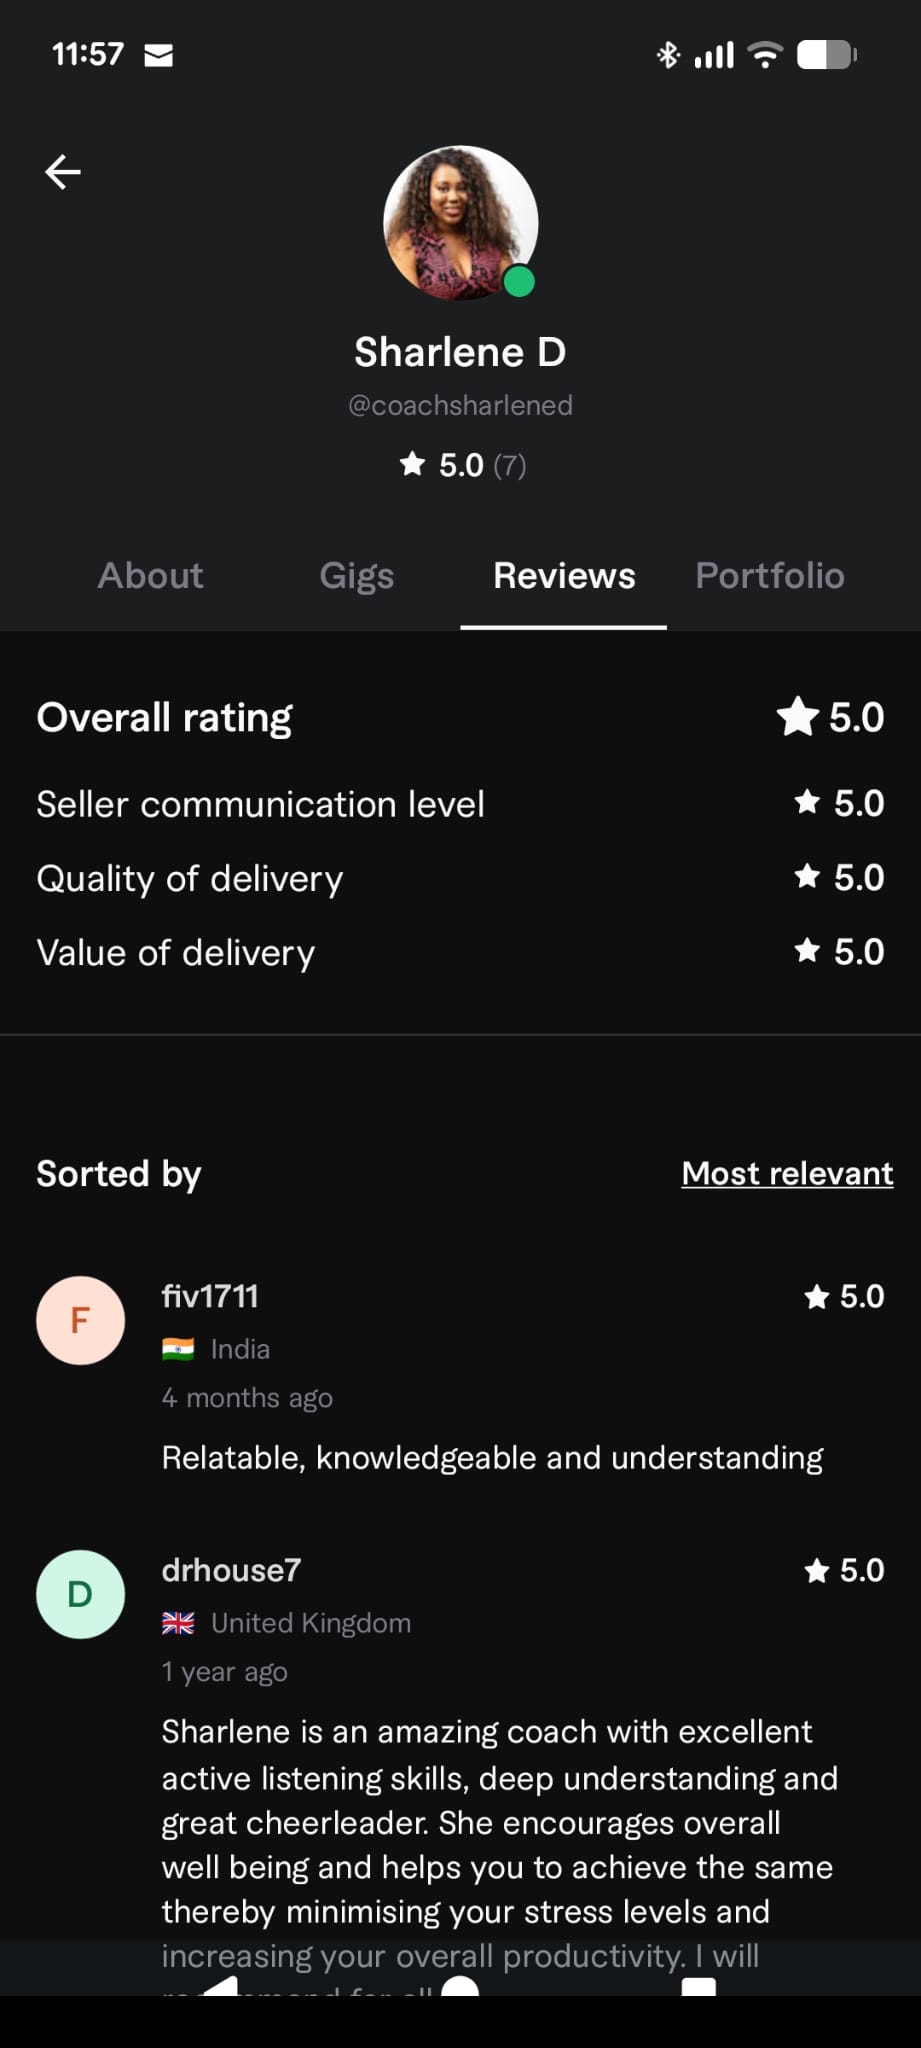This screenshot has height=2048, width=921.
Task: Tap drhouse7's D avatar icon
Action: [x=80, y=1594]
